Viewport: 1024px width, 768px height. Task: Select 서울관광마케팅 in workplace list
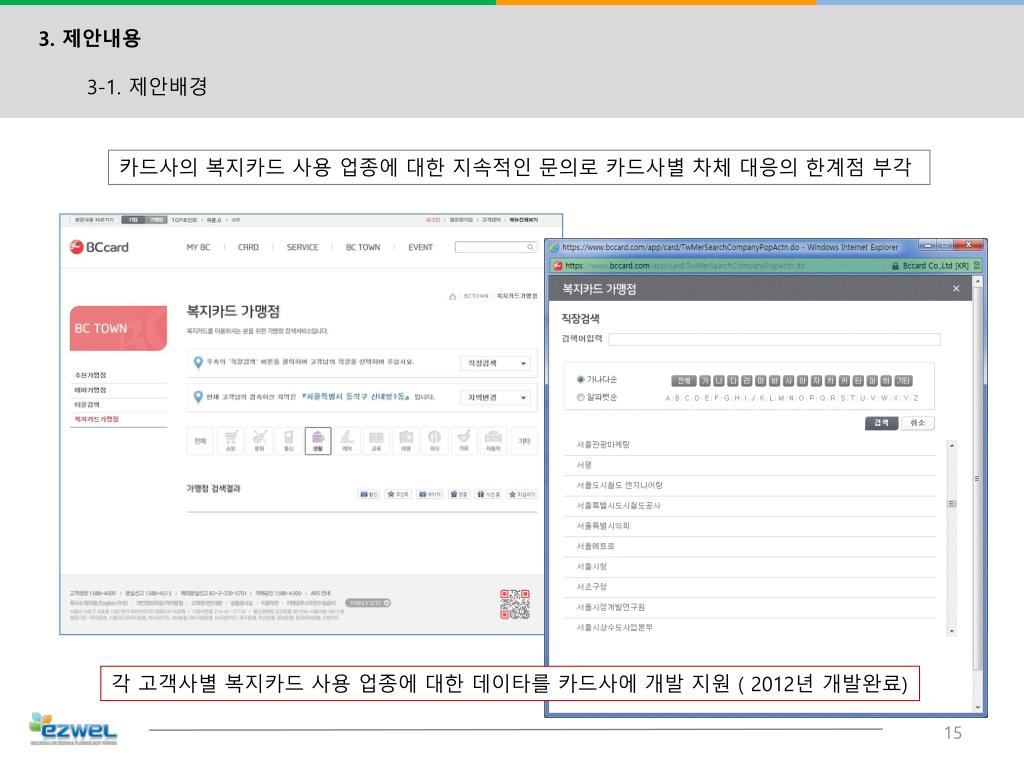click(603, 445)
